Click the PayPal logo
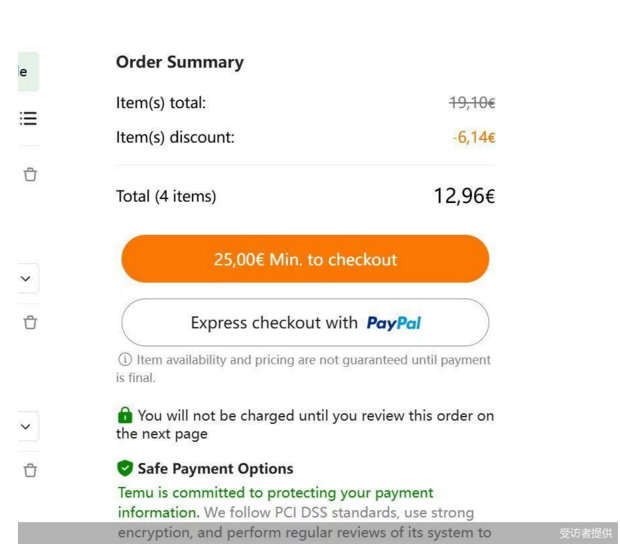Screen dimensions: 620x551 393,323
